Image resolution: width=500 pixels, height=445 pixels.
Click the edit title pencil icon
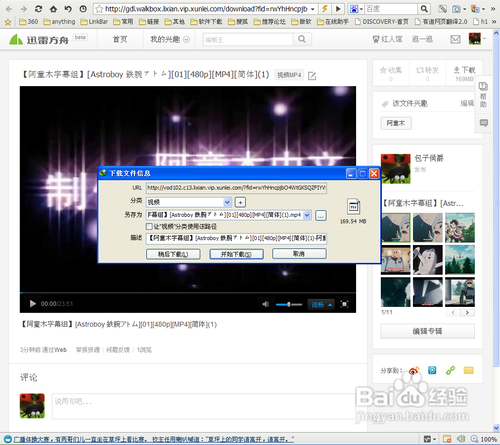[x=312, y=76]
